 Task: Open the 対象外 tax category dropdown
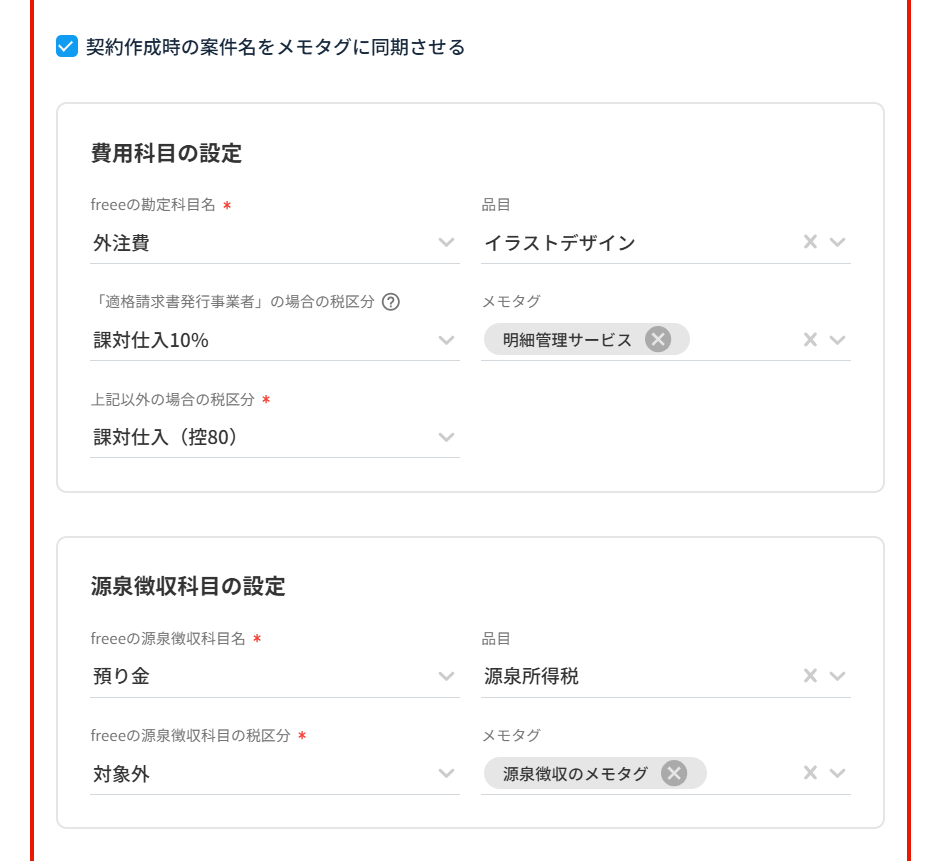pyautogui.click(x=446, y=773)
